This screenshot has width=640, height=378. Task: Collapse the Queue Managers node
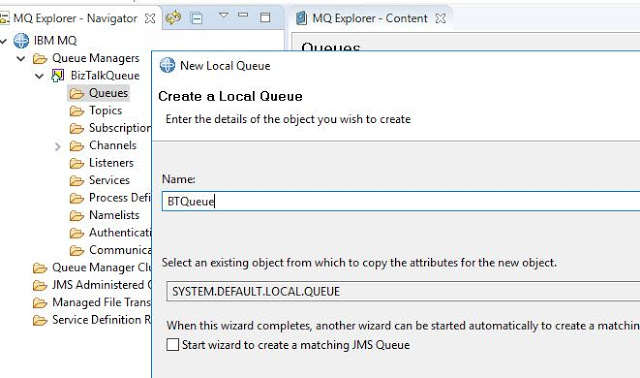point(21,59)
